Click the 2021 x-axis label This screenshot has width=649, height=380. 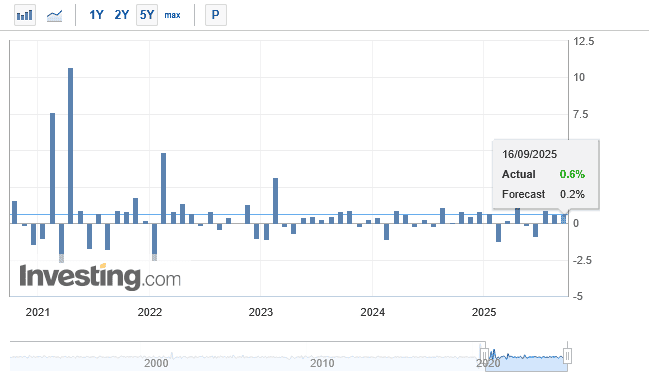click(38, 312)
